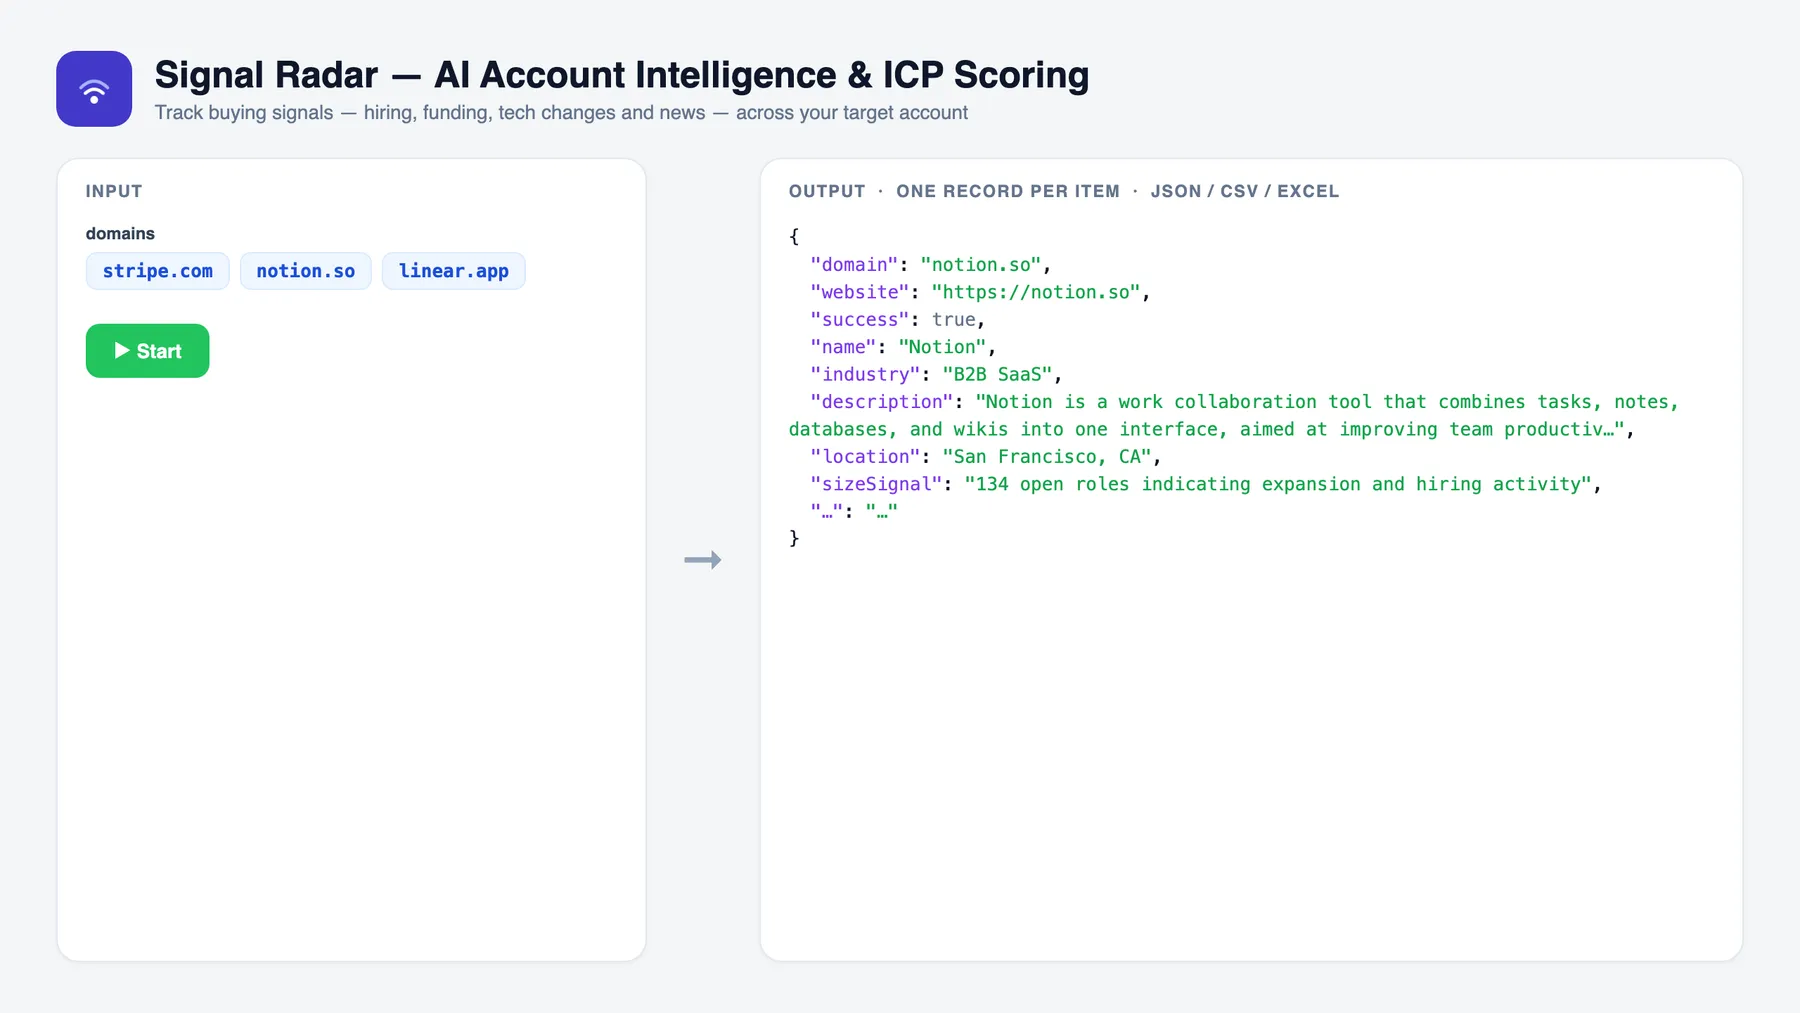The height and width of the screenshot is (1013, 1800).
Task: Click the Signal Radar wifi logo icon
Action: (94, 89)
